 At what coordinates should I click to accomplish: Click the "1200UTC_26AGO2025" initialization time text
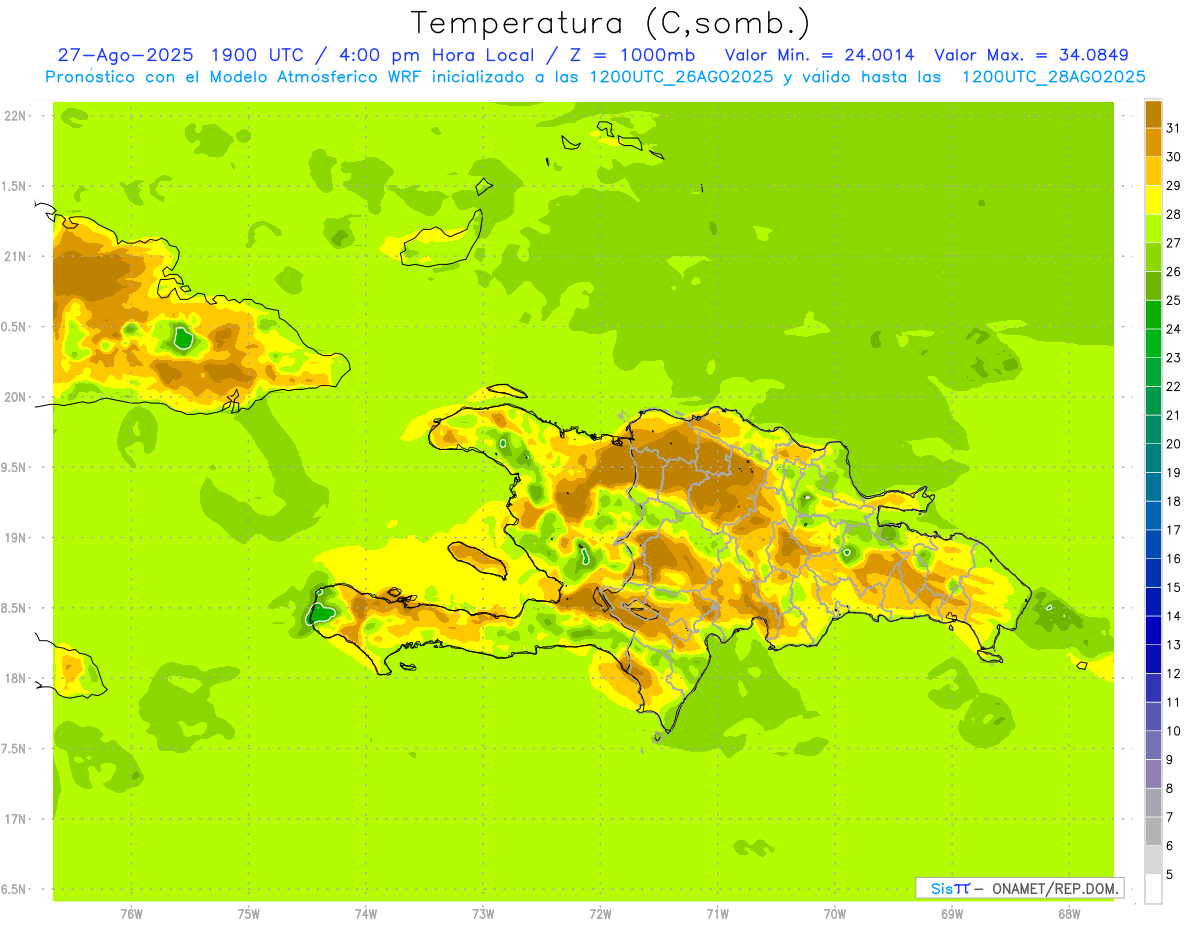(x=683, y=77)
